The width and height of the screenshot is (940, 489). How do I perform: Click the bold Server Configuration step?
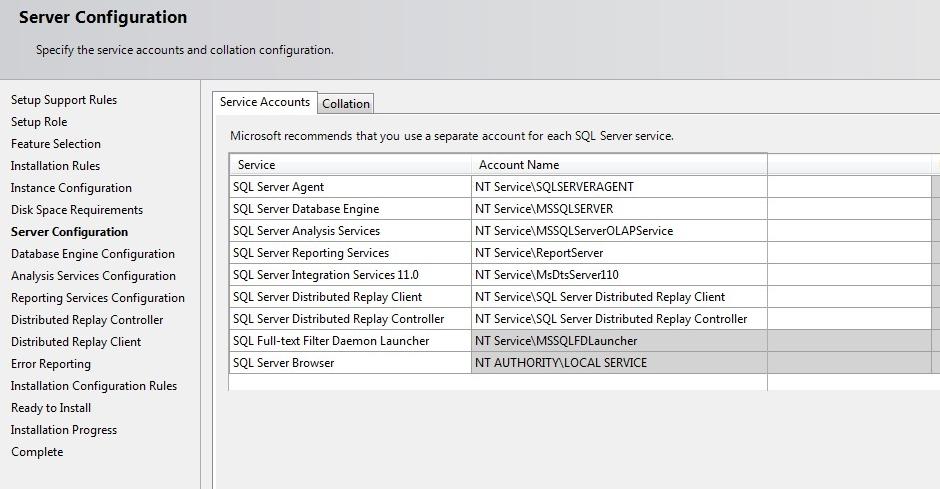click(x=70, y=232)
